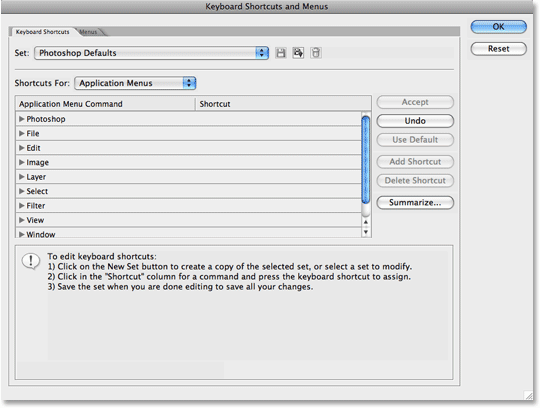Switch to the Keyboard Shortcuts tab
The height and width of the screenshot is (408, 540).
(42, 32)
